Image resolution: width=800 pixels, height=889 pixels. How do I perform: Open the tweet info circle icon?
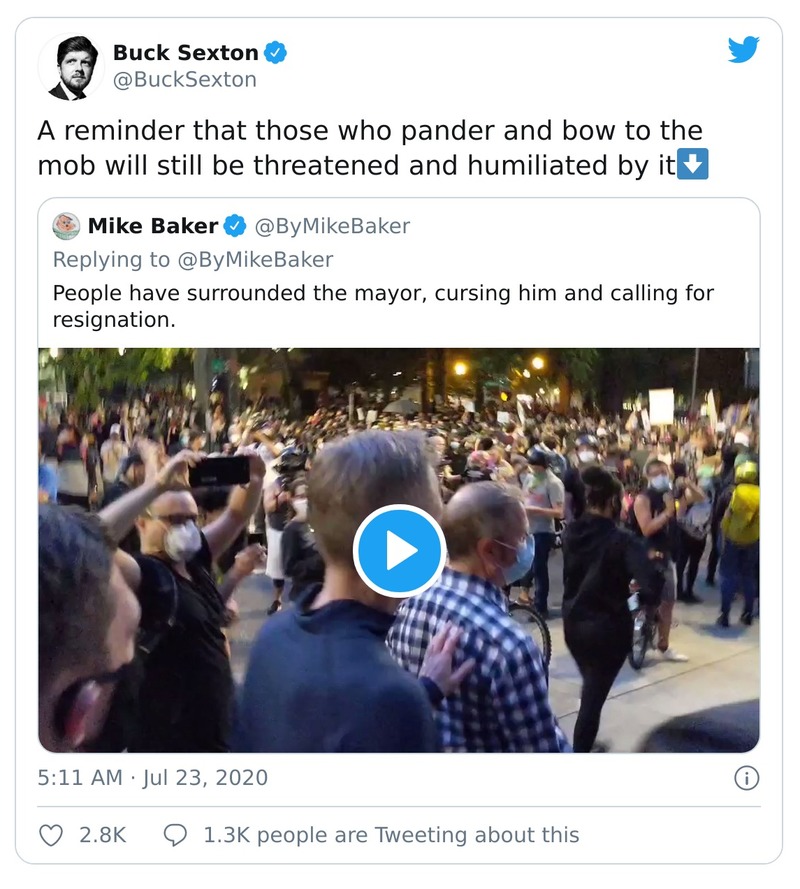746,778
